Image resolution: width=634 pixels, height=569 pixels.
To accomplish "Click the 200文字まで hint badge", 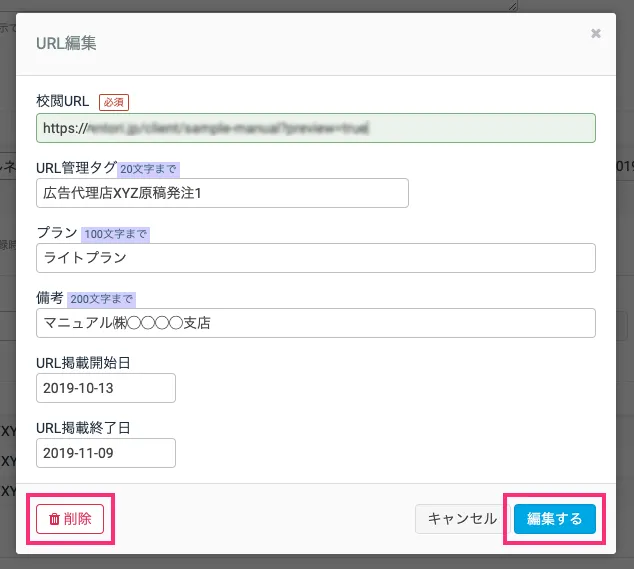I will pos(101,299).
